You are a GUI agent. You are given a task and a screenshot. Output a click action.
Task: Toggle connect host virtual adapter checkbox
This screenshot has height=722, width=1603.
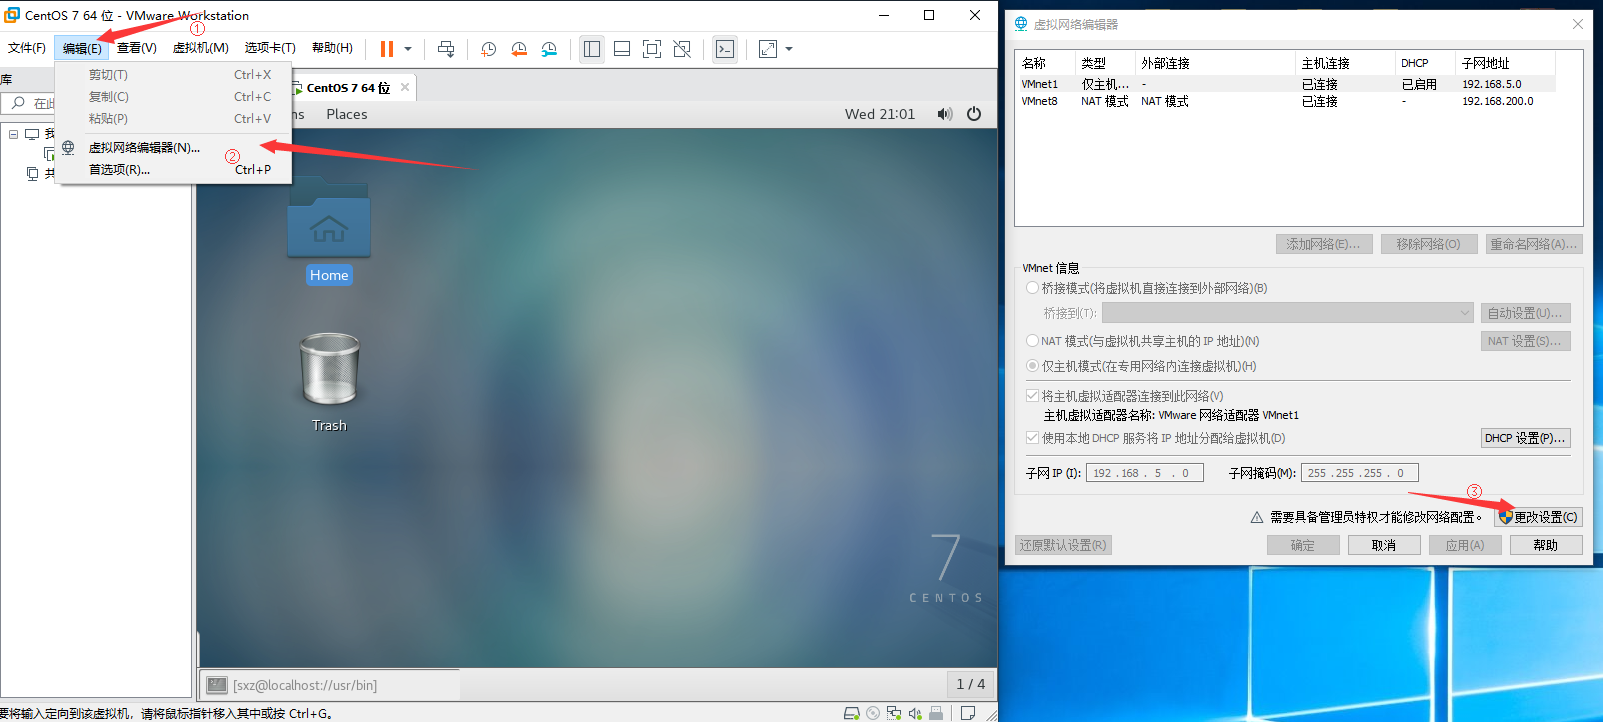pos(1033,396)
